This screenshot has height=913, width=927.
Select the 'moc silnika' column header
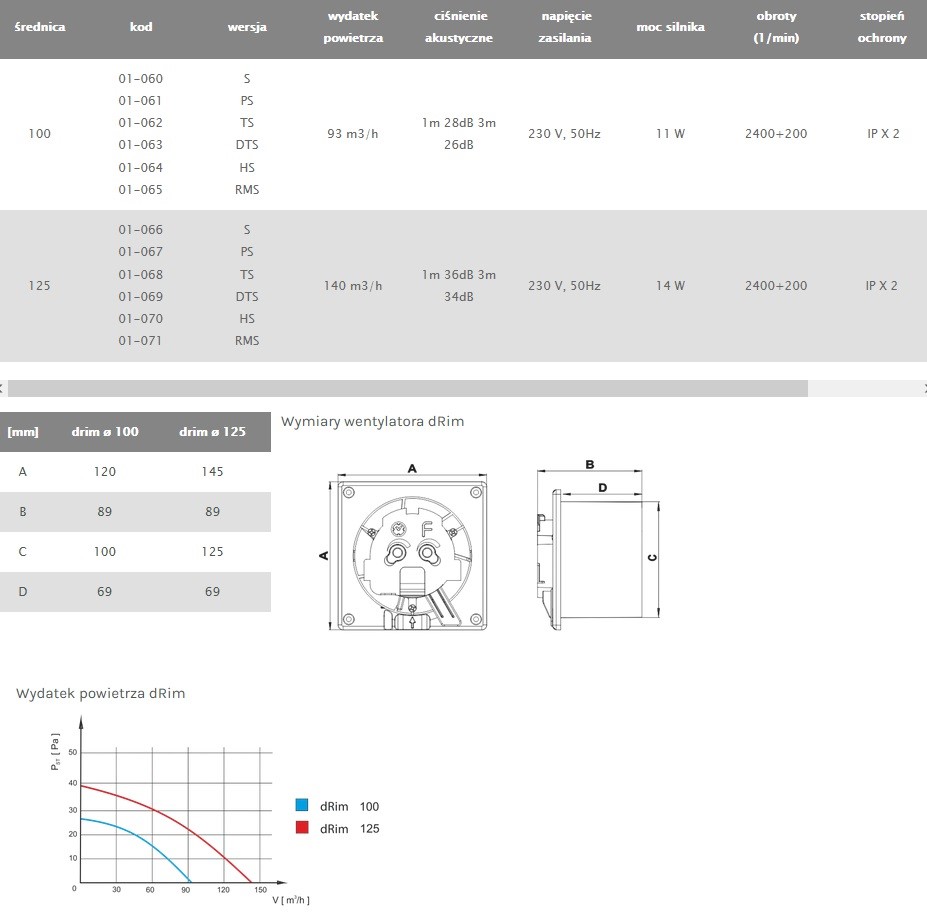(670, 27)
